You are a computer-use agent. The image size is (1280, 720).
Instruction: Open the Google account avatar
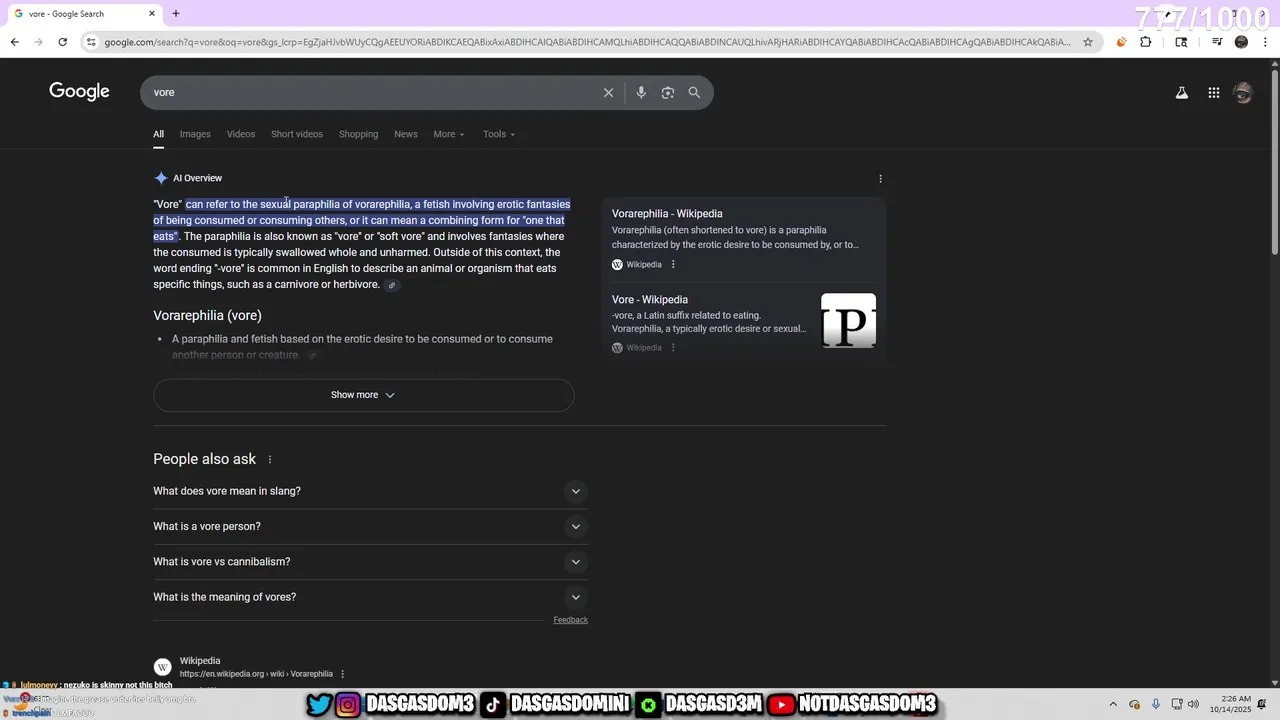(x=1243, y=93)
